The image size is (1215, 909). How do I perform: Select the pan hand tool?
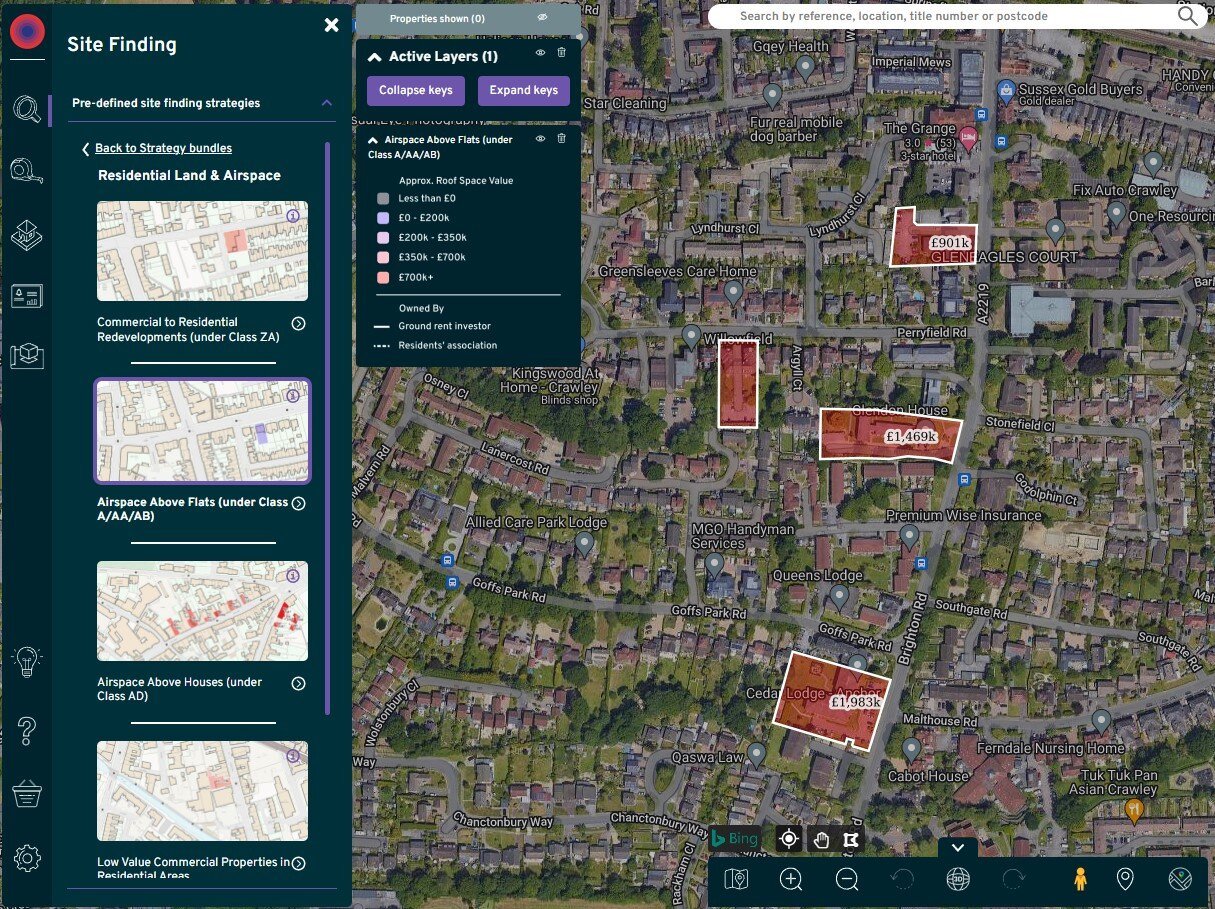[820, 839]
